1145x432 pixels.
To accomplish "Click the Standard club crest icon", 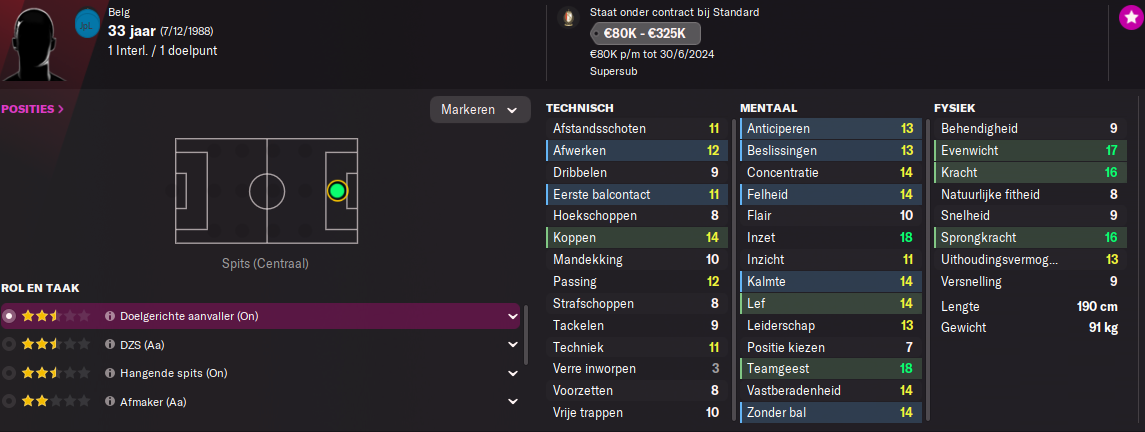I will click(568, 18).
